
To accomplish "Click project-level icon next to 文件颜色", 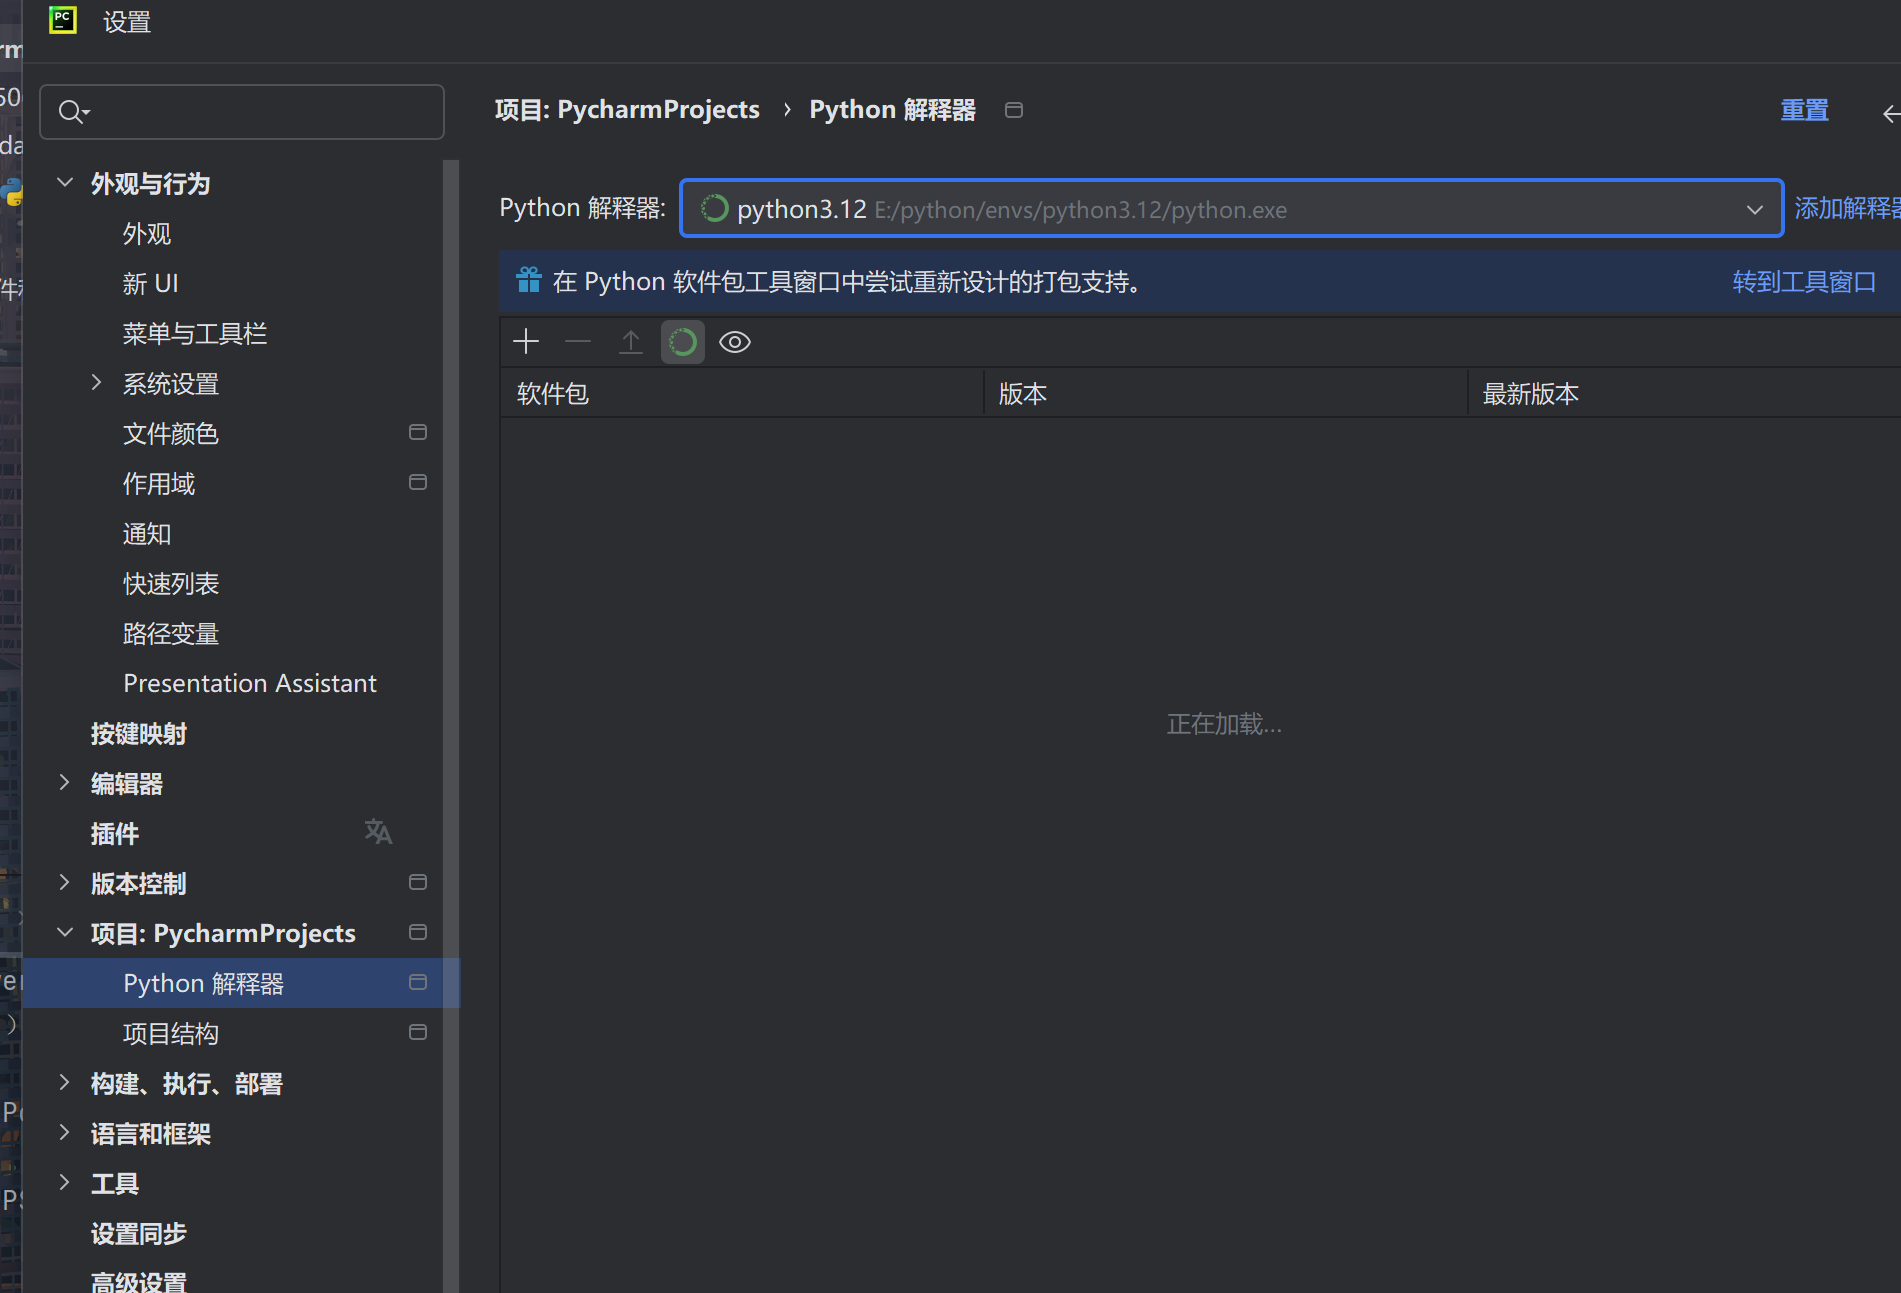I will [418, 432].
